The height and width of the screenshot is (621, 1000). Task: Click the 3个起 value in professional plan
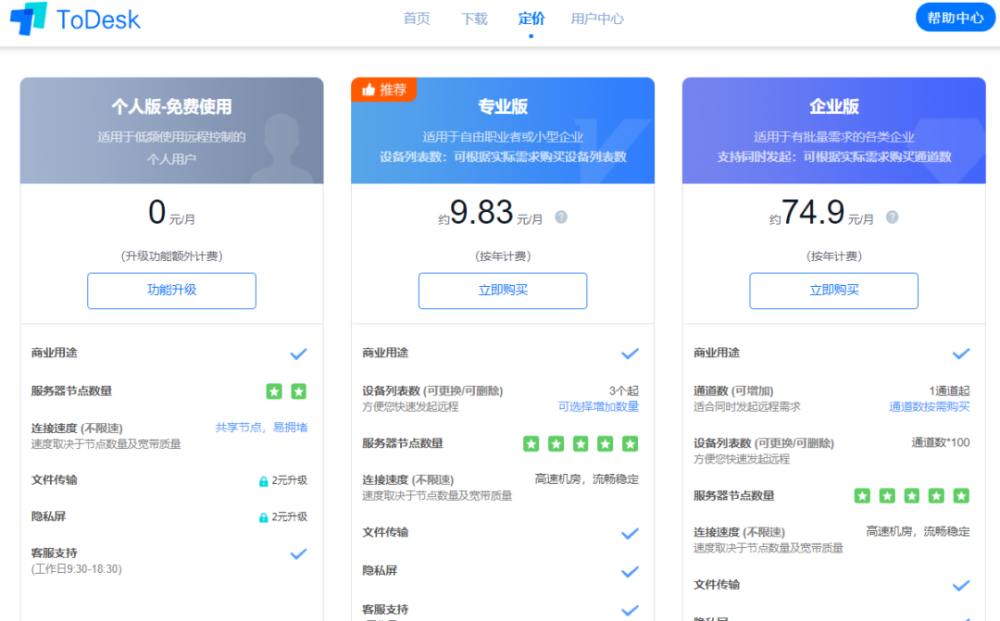coord(624,391)
